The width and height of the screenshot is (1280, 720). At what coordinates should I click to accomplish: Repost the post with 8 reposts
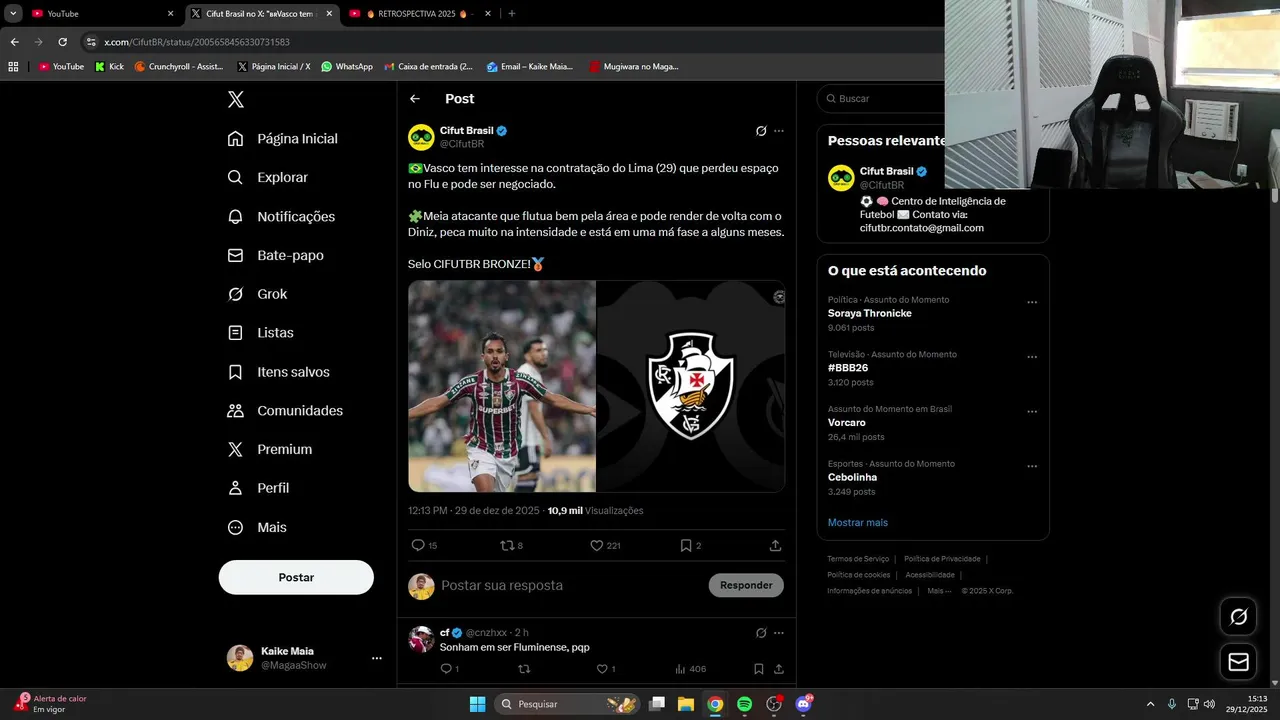(511, 545)
